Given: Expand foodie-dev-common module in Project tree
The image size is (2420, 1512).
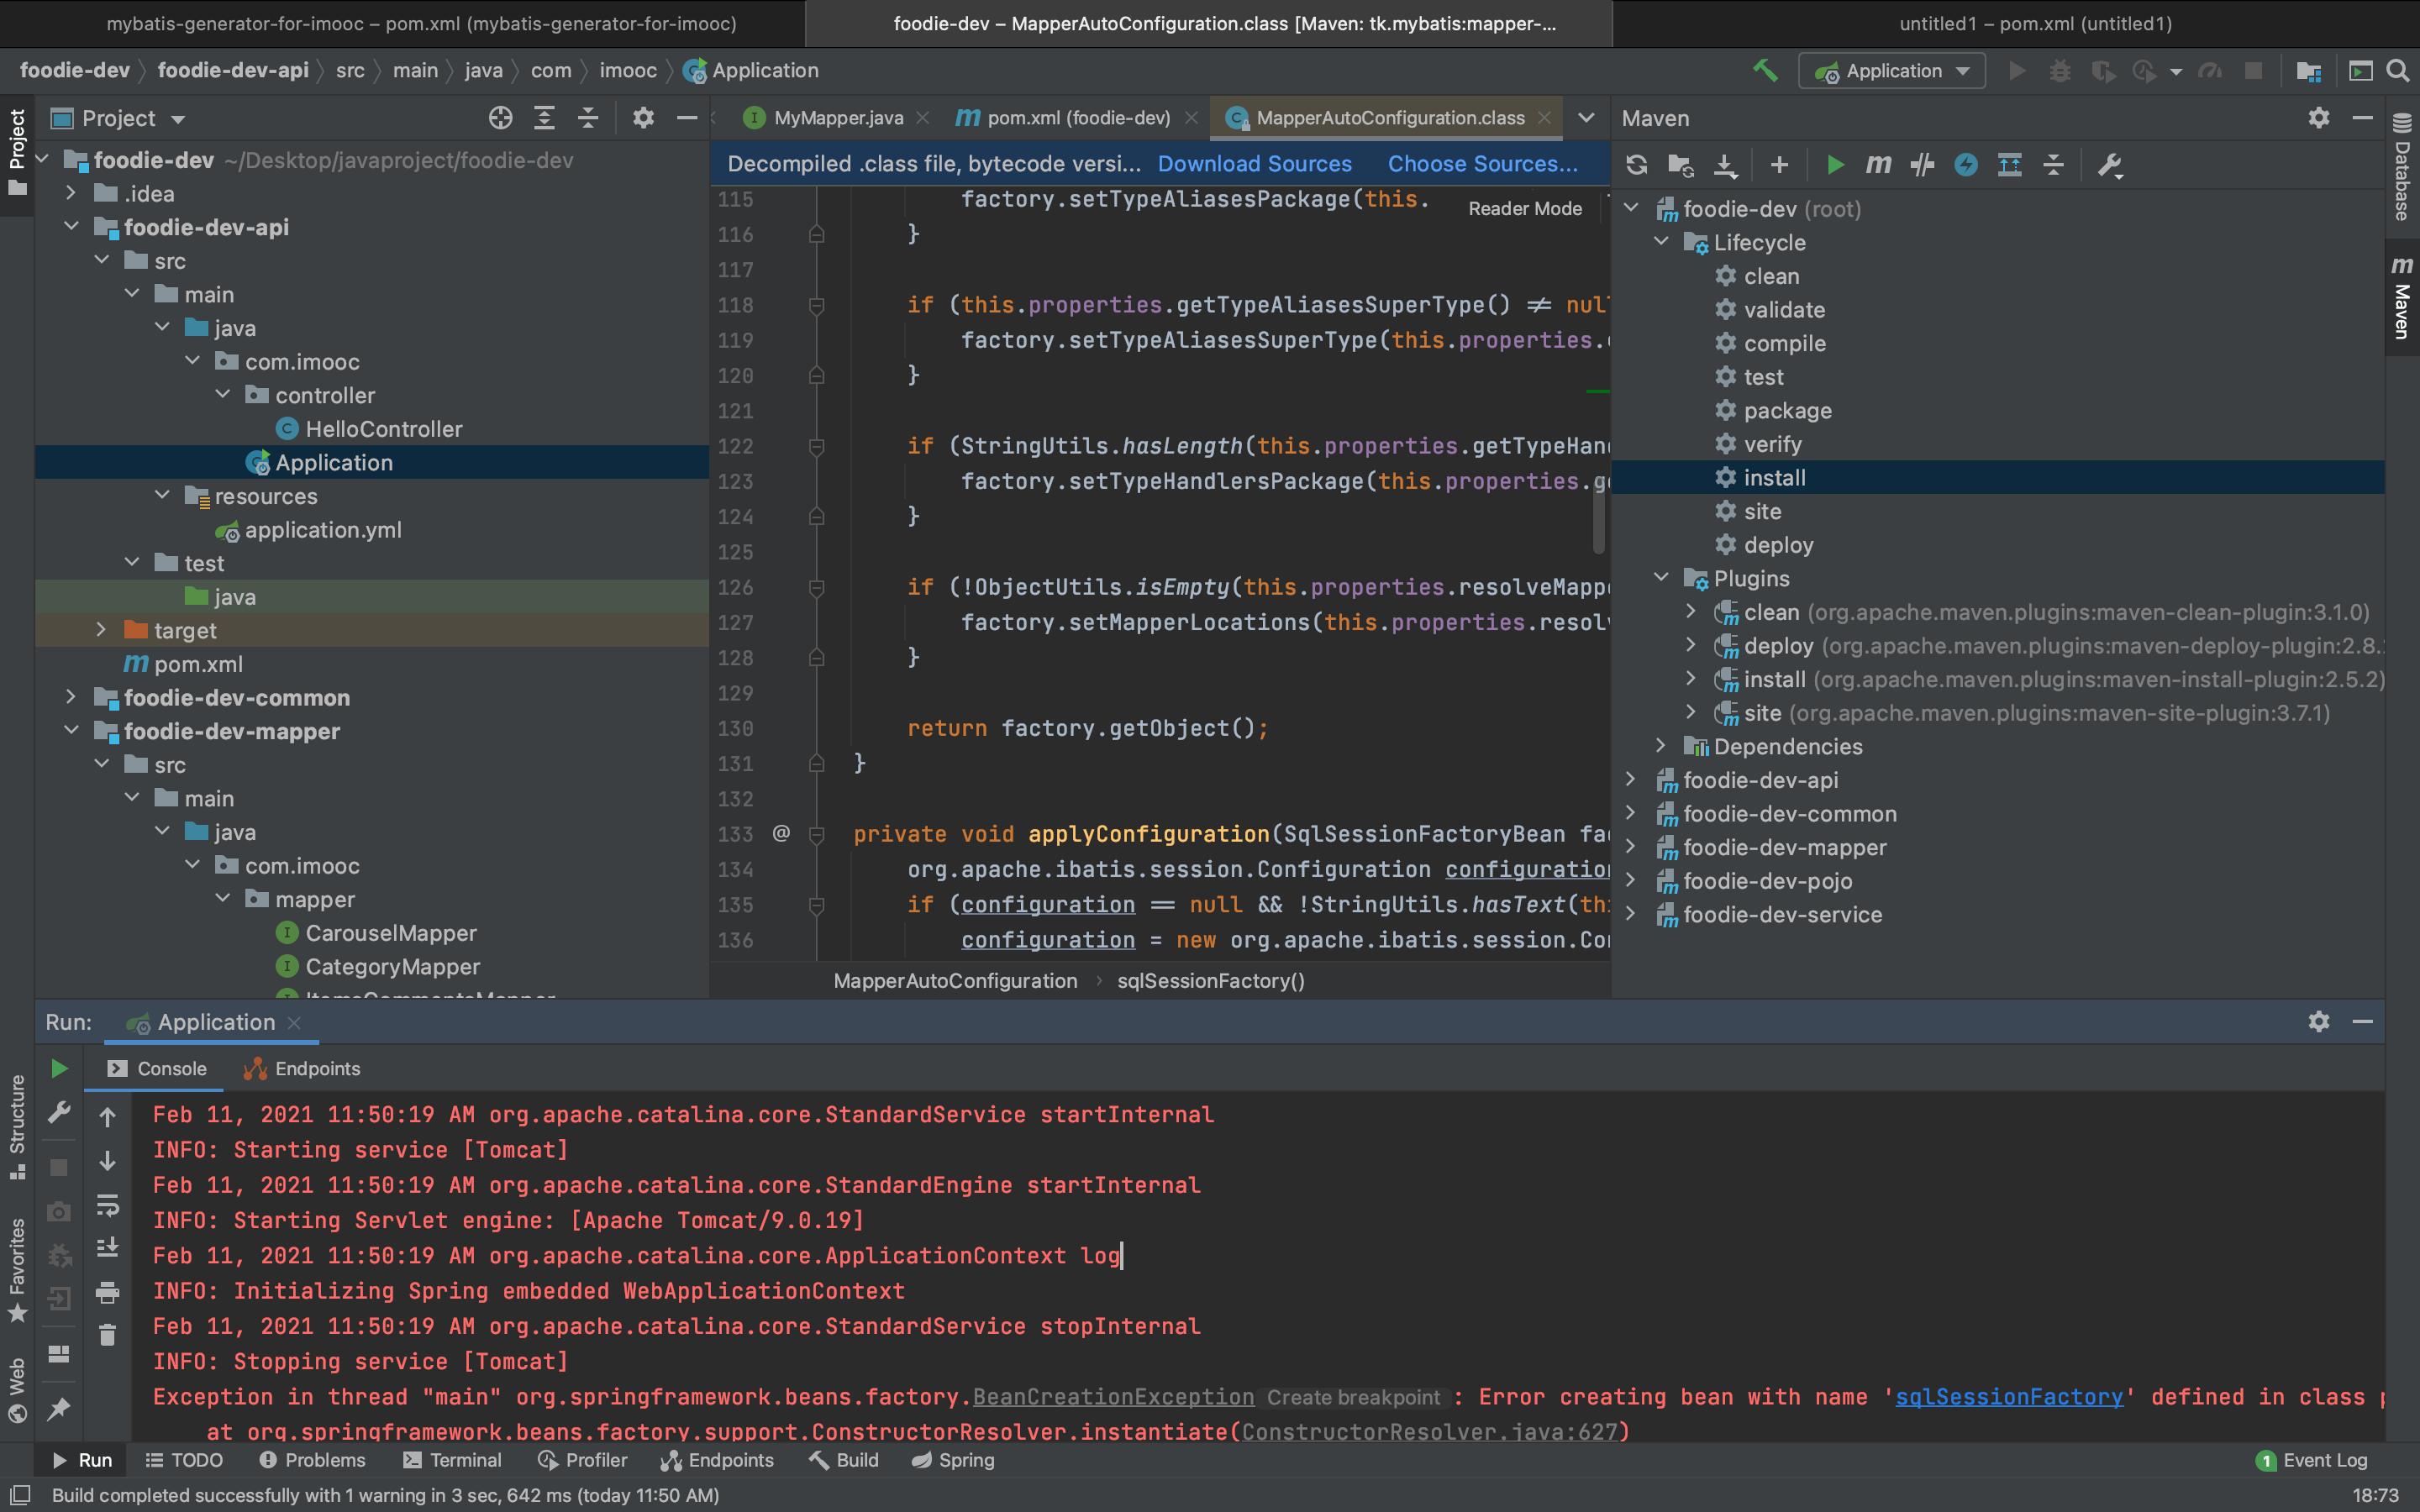Looking at the screenshot, I should pyautogui.click(x=71, y=696).
